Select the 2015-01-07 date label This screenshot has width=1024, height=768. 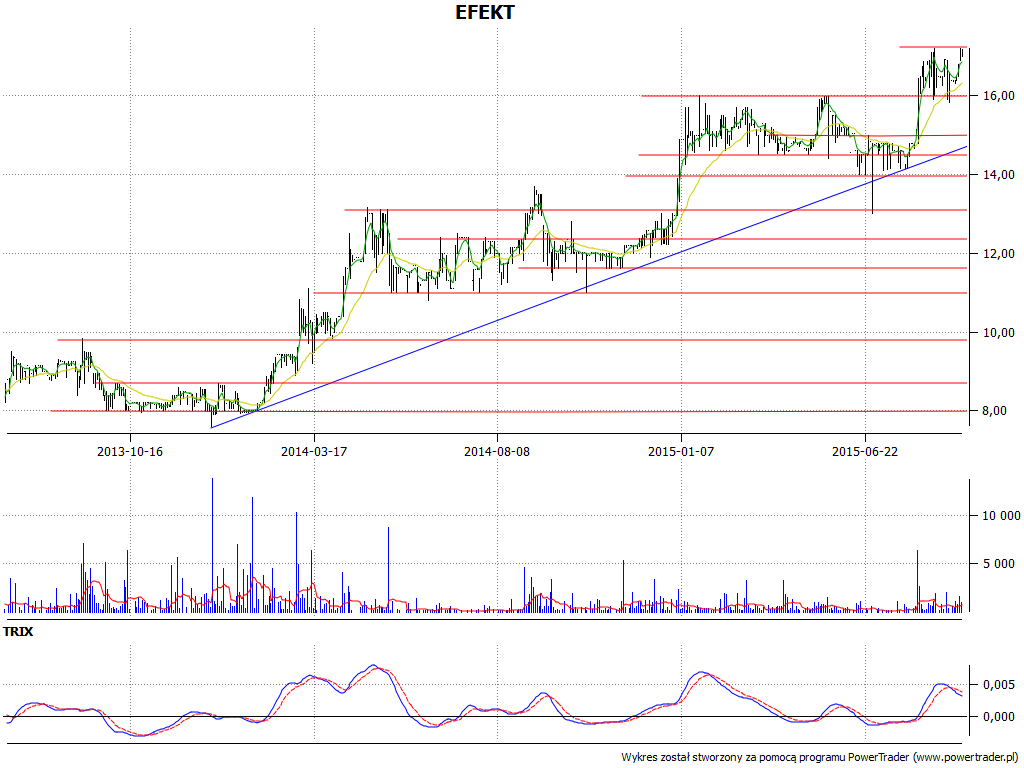(x=681, y=451)
